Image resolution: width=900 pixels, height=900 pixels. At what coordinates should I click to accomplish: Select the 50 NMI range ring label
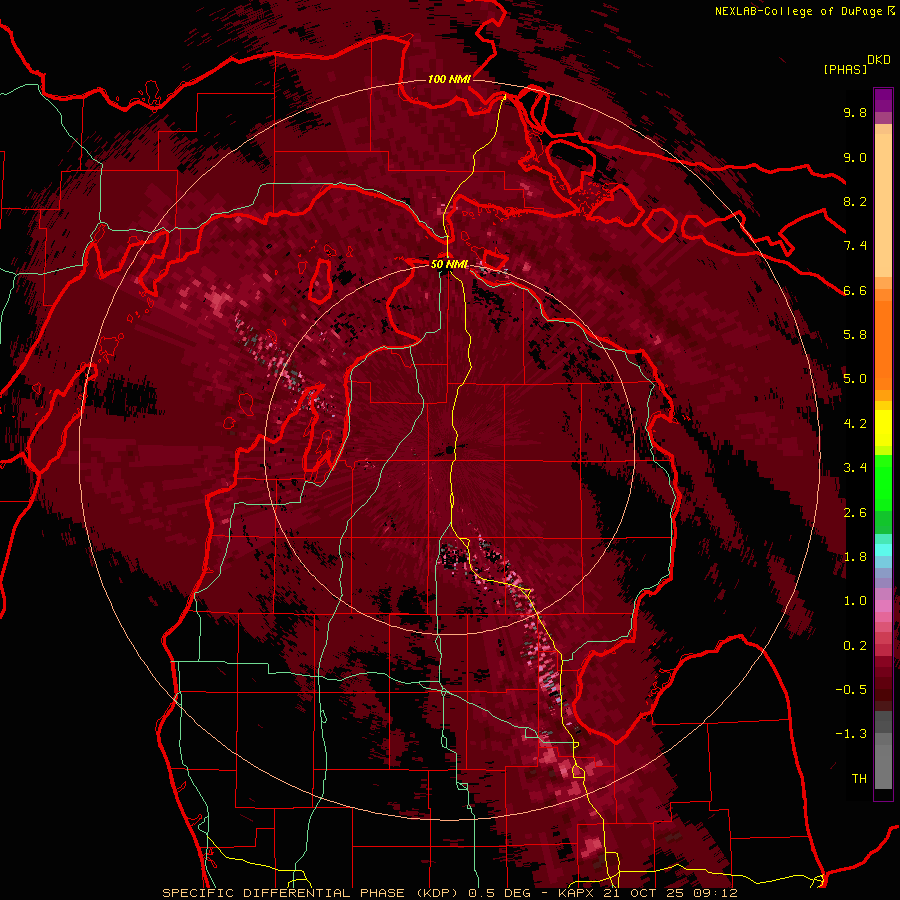[x=449, y=264]
